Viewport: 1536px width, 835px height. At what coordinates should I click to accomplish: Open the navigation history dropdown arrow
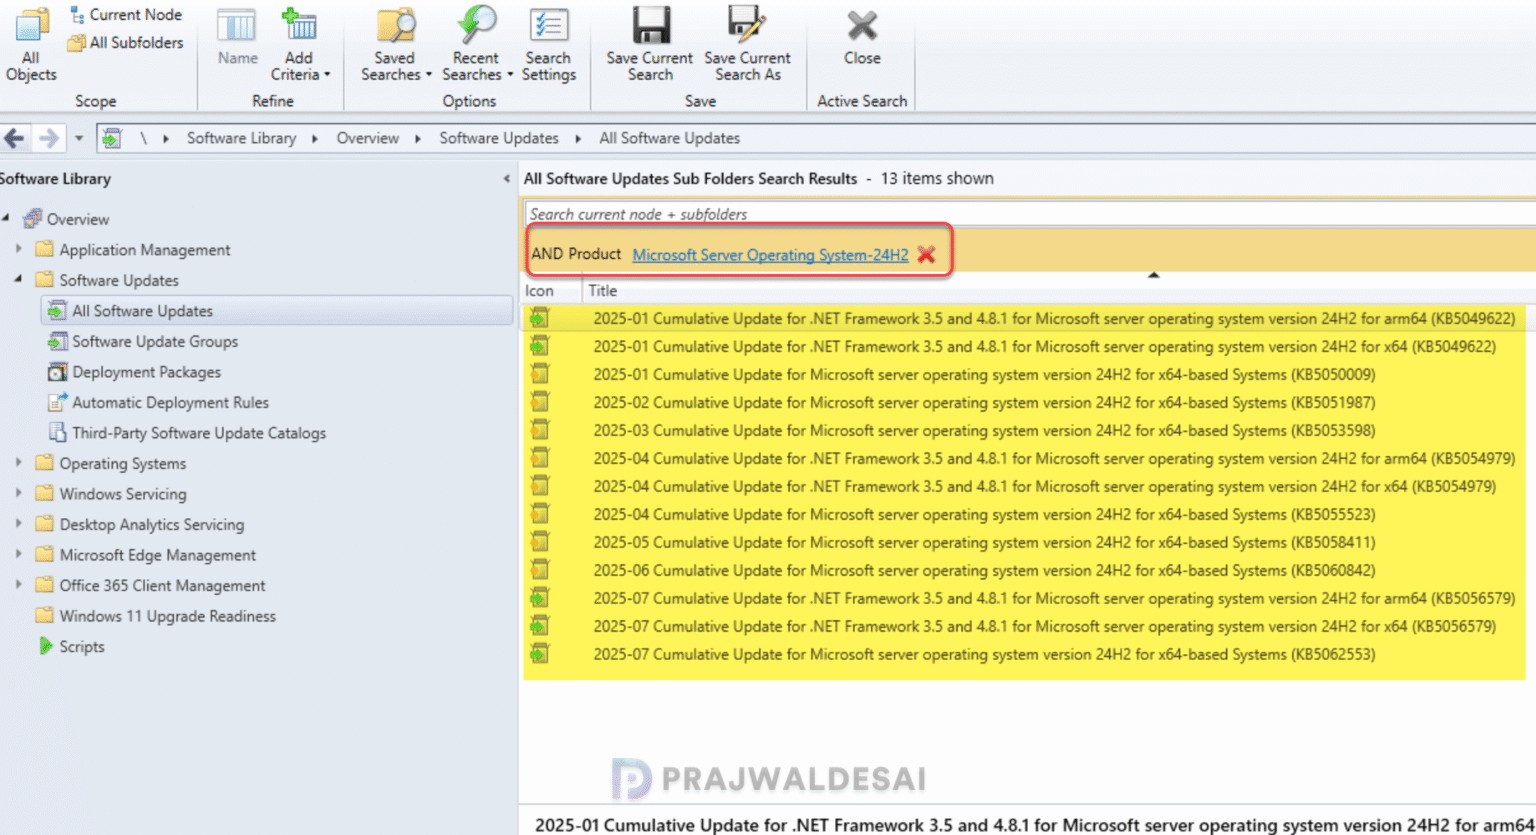pyautogui.click(x=79, y=138)
